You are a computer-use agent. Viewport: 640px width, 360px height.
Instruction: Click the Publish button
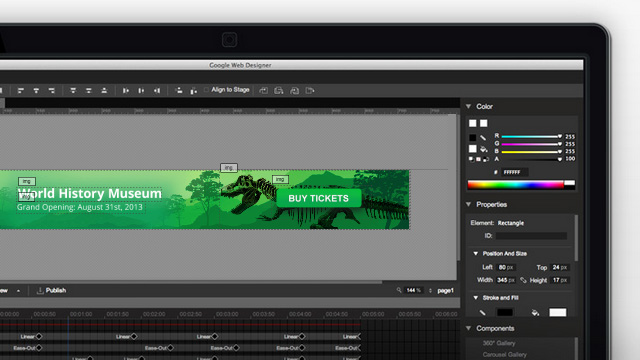[x=51, y=291]
